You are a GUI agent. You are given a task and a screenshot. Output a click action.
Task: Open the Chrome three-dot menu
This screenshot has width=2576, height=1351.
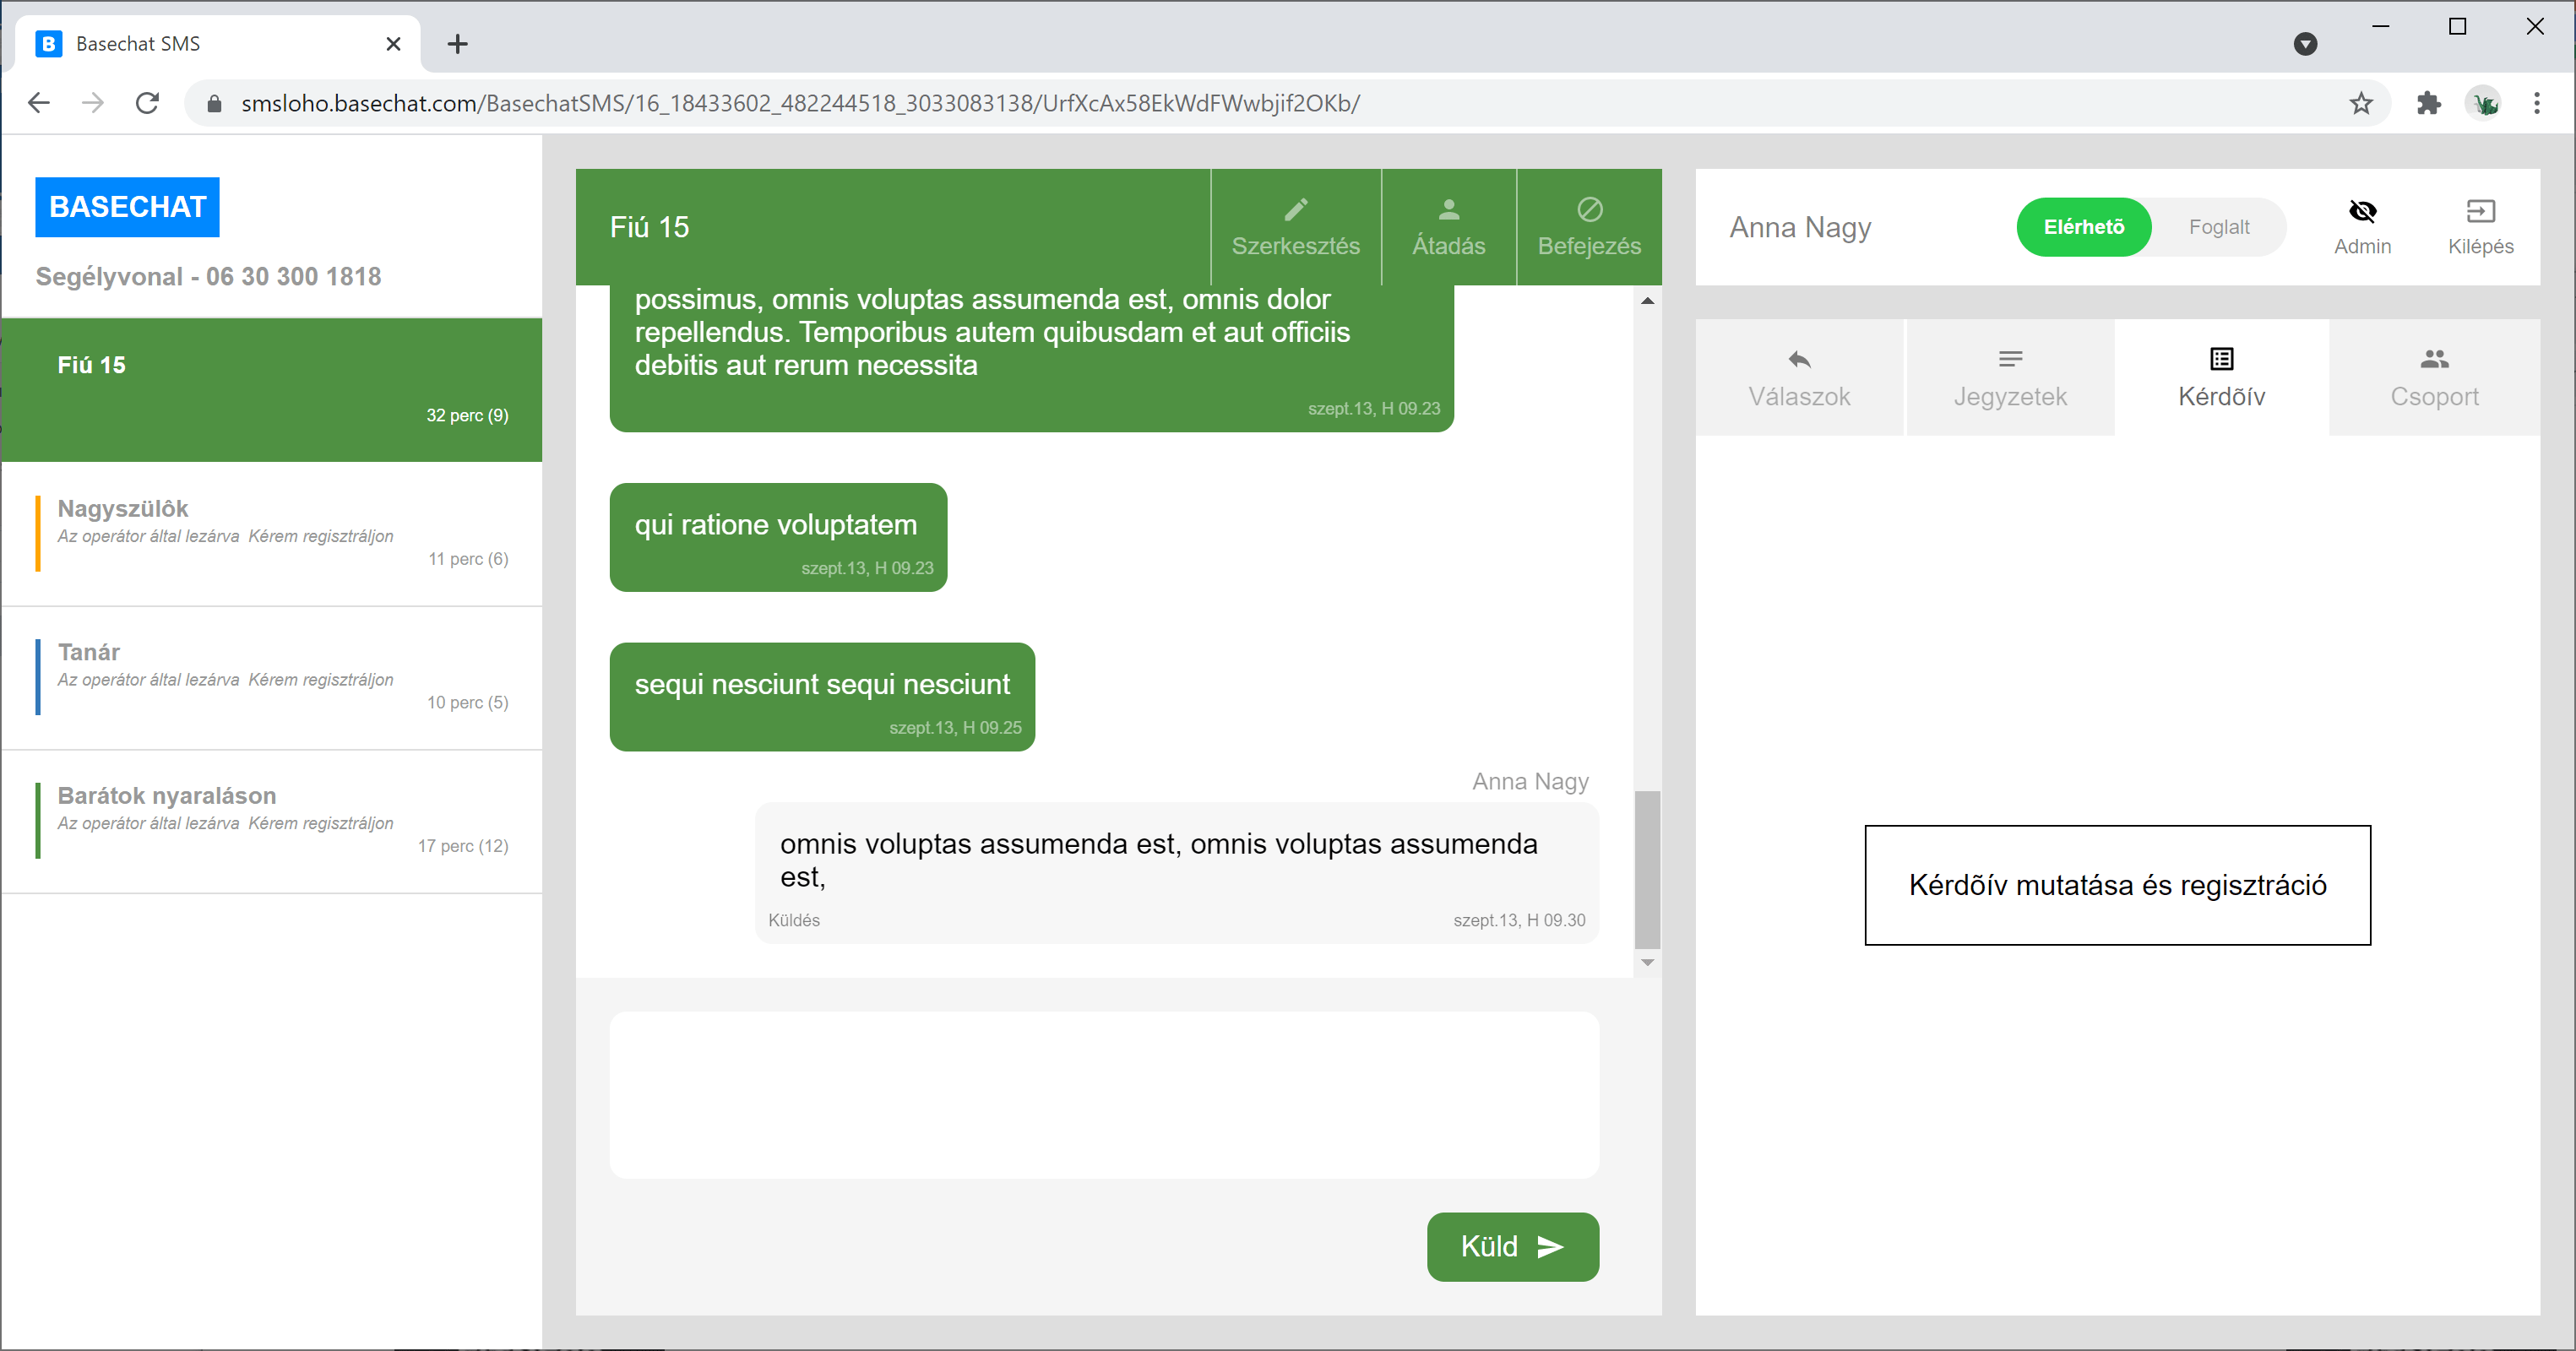click(x=2536, y=103)
